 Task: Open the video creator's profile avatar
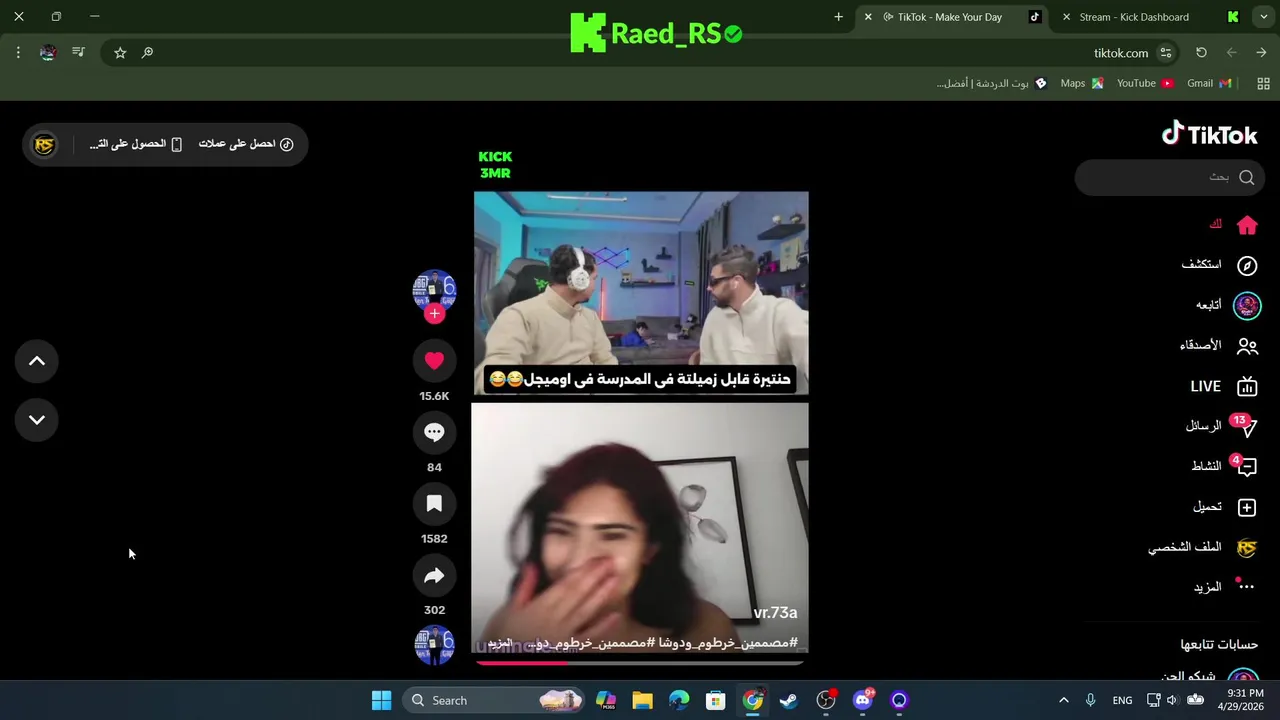click(434, 290)
